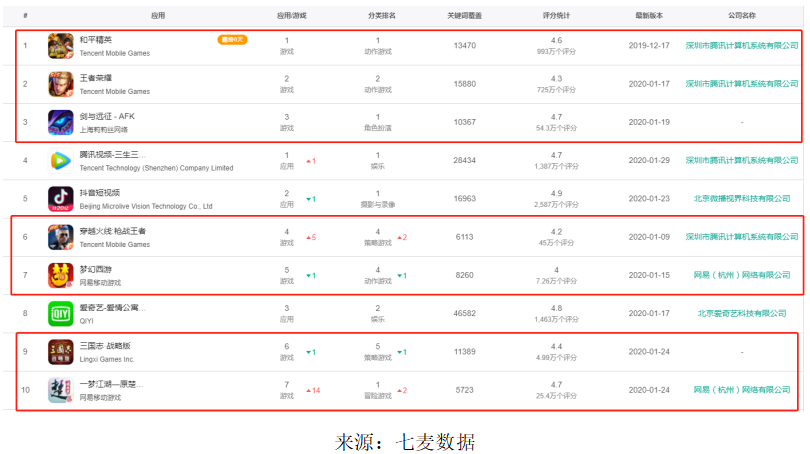The image size is (810, 454).
Task: Open the 一梦江湖 app icon
Action: [60, 390]
